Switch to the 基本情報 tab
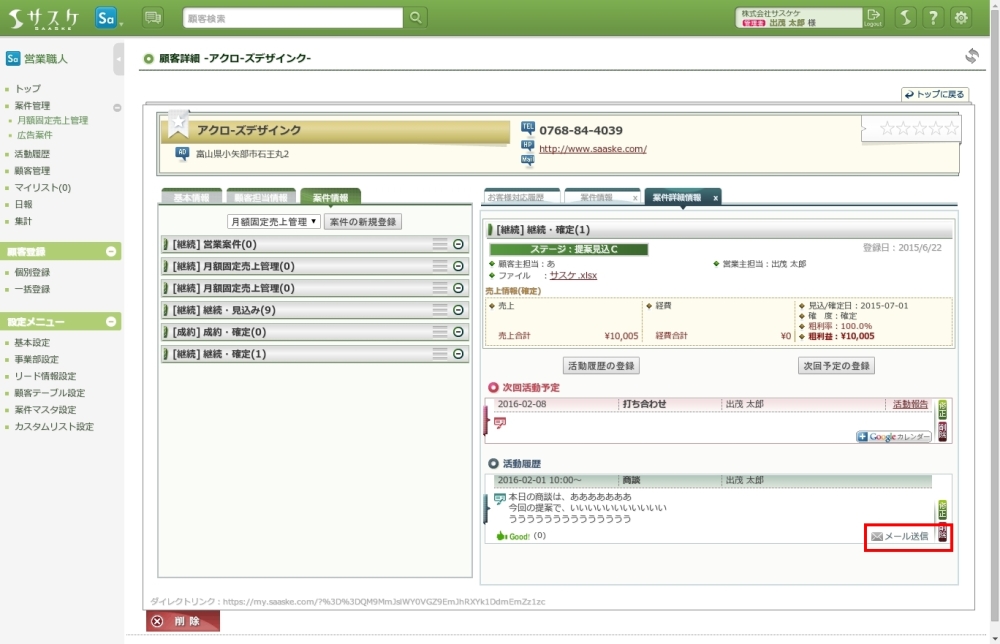 coord(192,198)
